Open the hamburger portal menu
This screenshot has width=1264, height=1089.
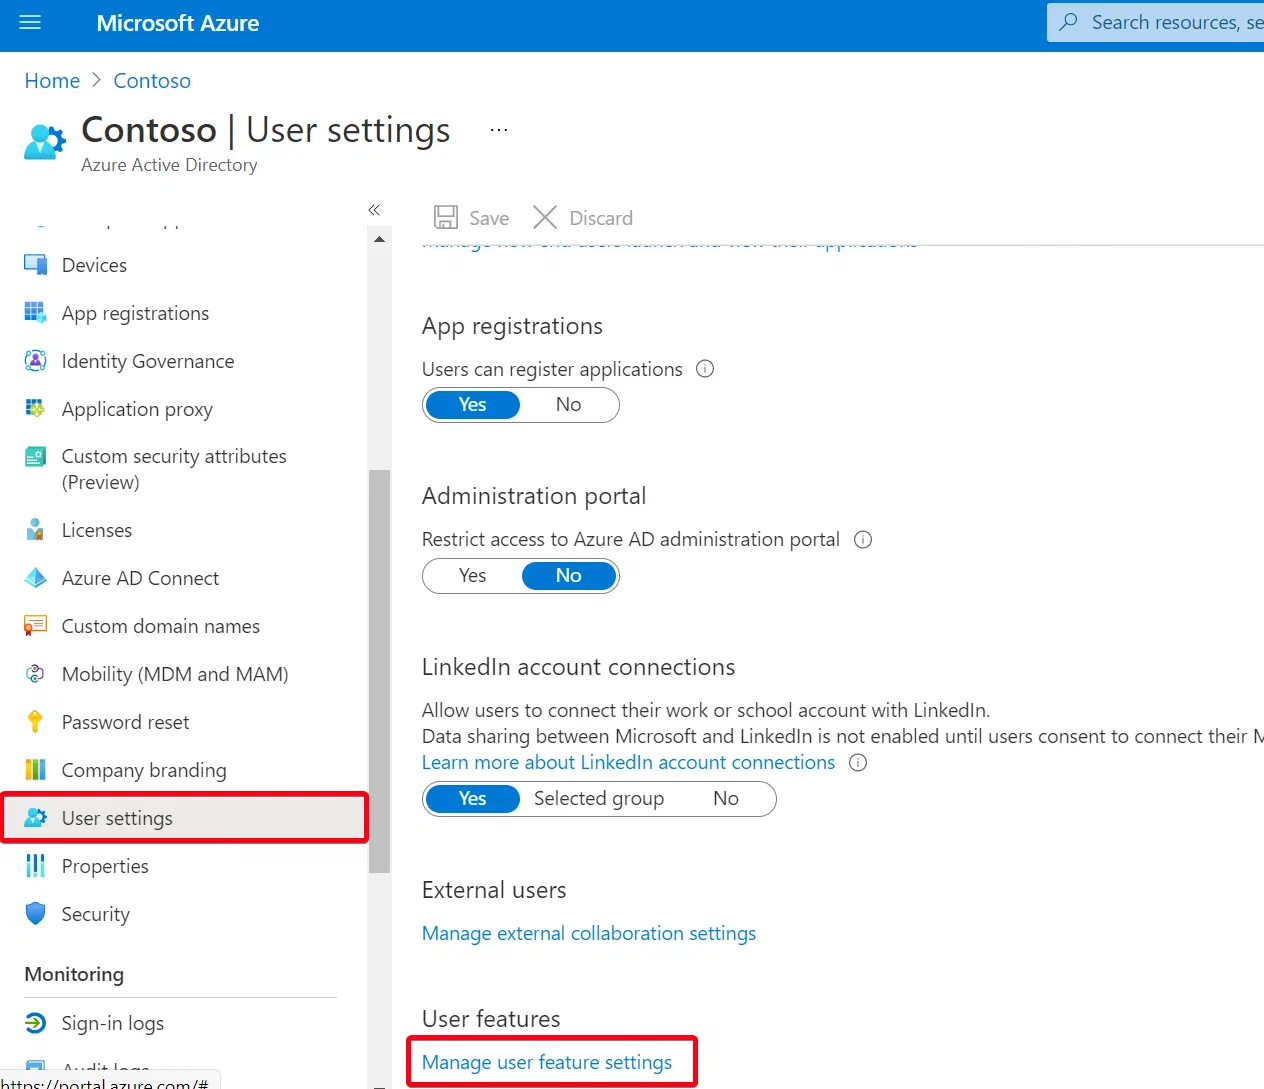(x=30, y=22)
